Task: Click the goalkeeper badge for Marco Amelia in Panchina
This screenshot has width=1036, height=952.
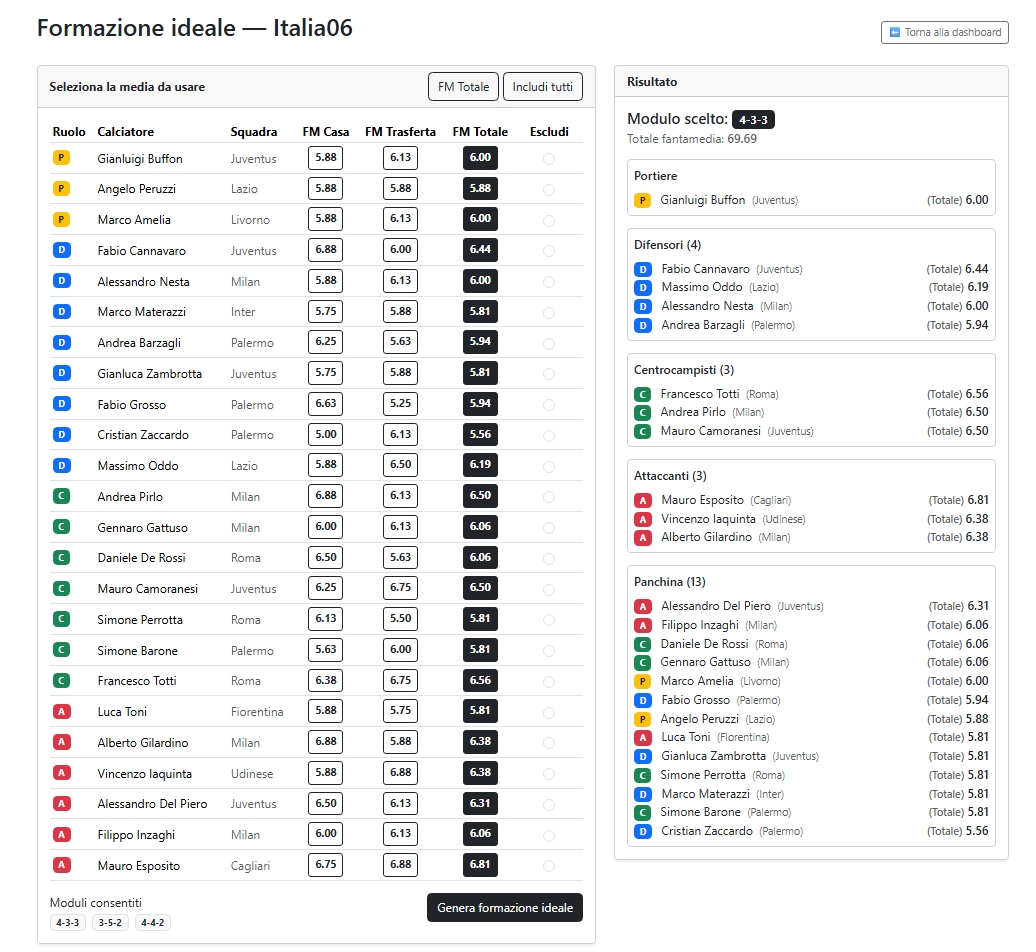Action: (642, 681)
